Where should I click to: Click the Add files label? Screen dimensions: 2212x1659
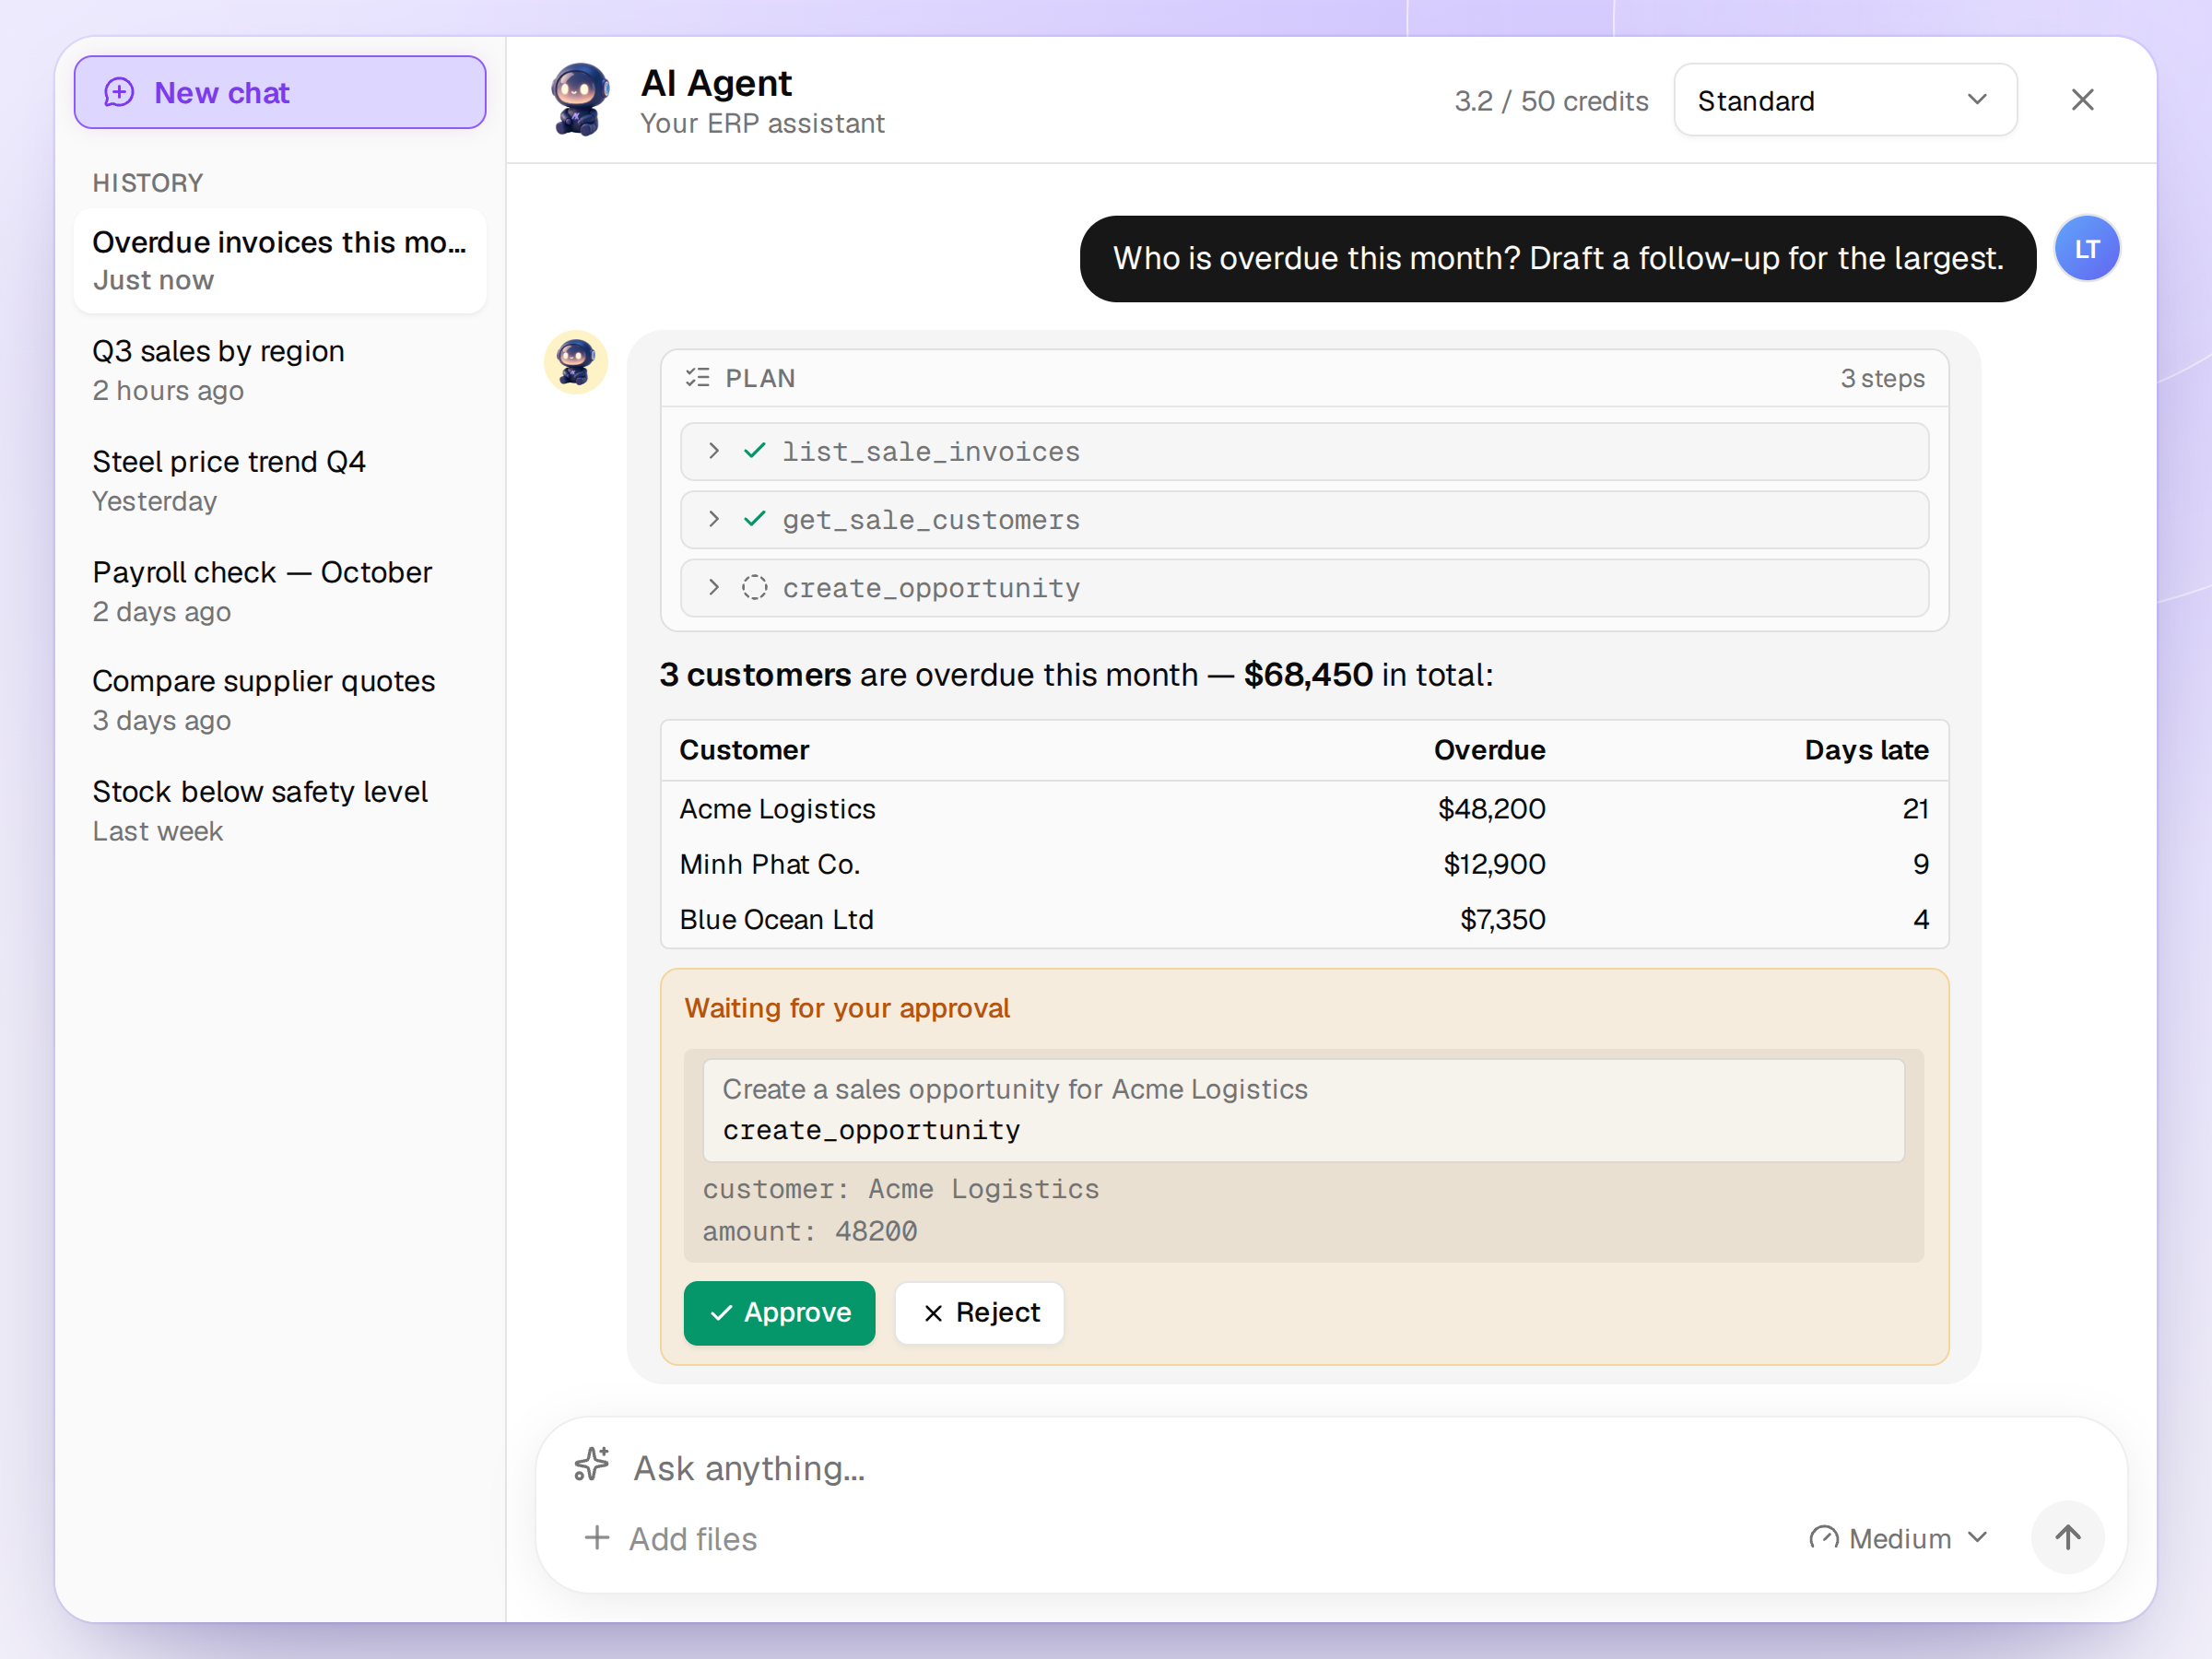pos(693,1539)
